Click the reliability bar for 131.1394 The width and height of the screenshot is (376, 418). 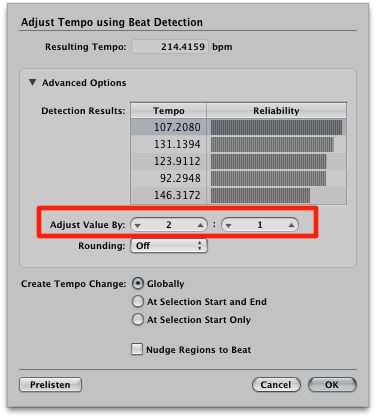[272, 144]
